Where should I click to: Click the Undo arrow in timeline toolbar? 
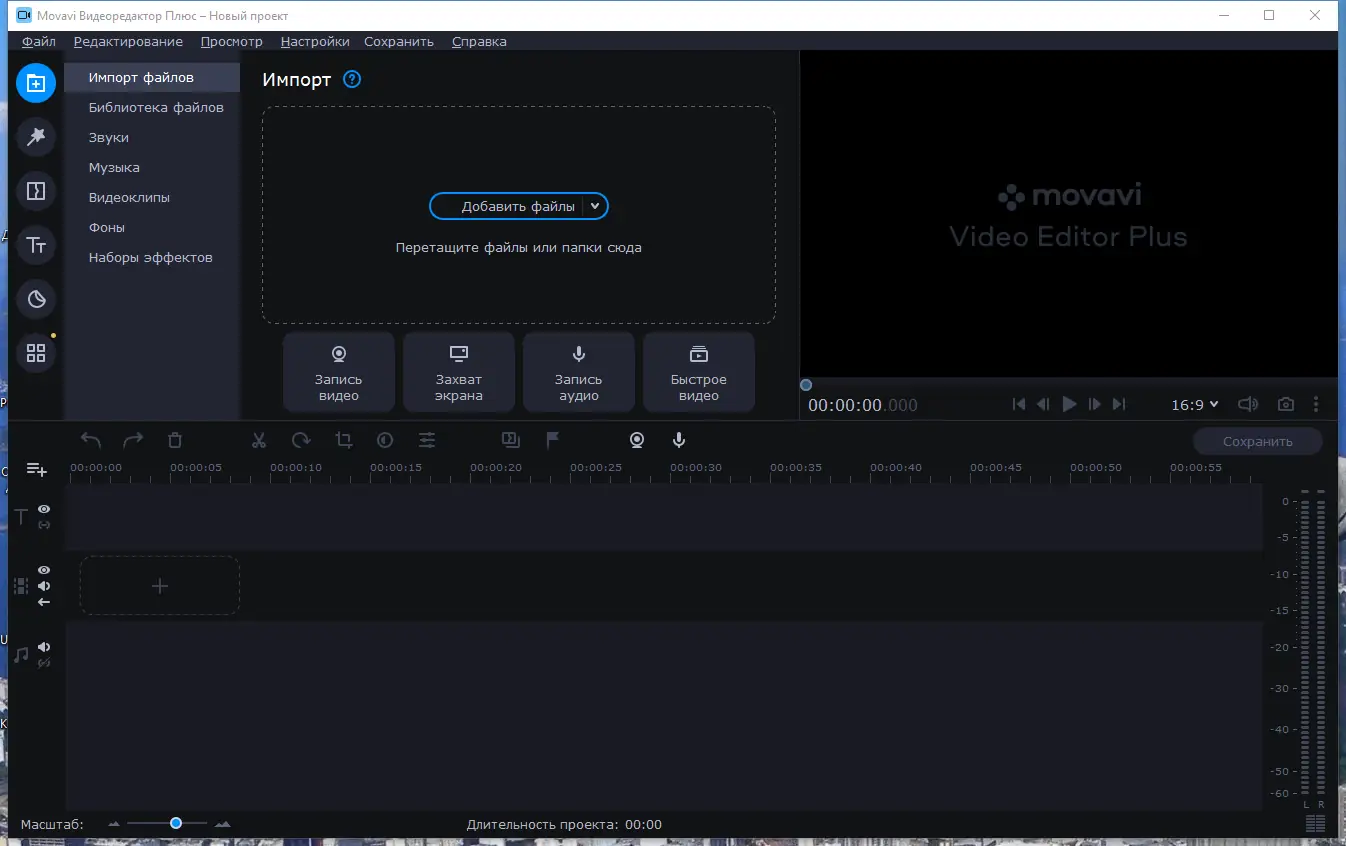coord(91,440)
